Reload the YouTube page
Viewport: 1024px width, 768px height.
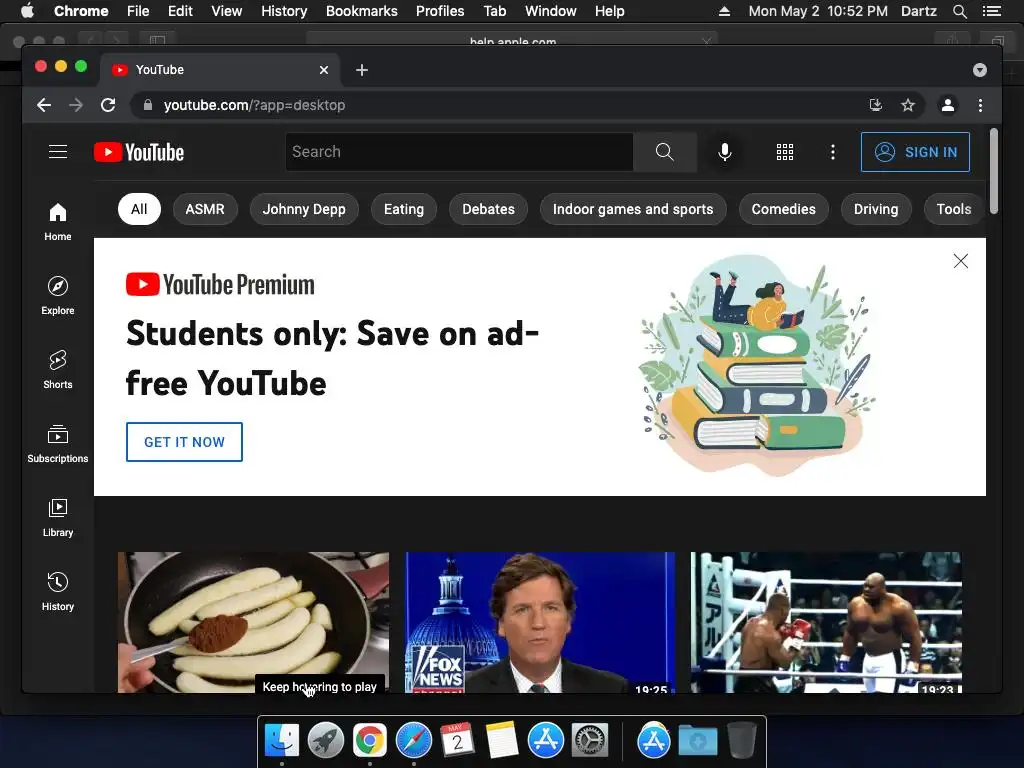(108, 105)
